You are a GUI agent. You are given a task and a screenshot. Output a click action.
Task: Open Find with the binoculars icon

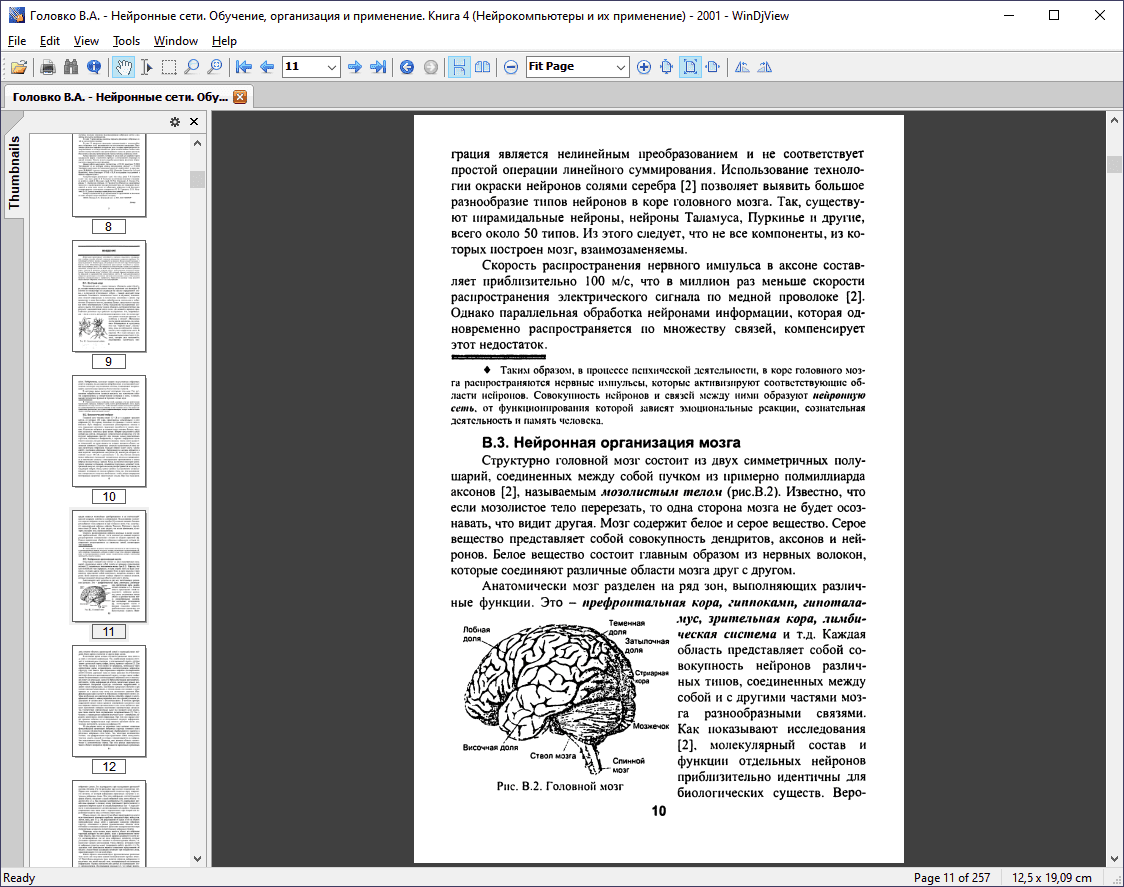71,67
